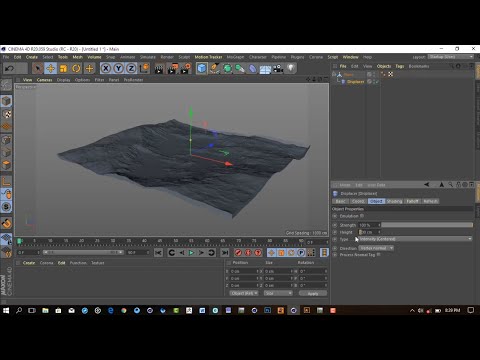Switch to Shading tab
Image resolution: width=480 pixels, height=360 pixels.
point(394,201)
